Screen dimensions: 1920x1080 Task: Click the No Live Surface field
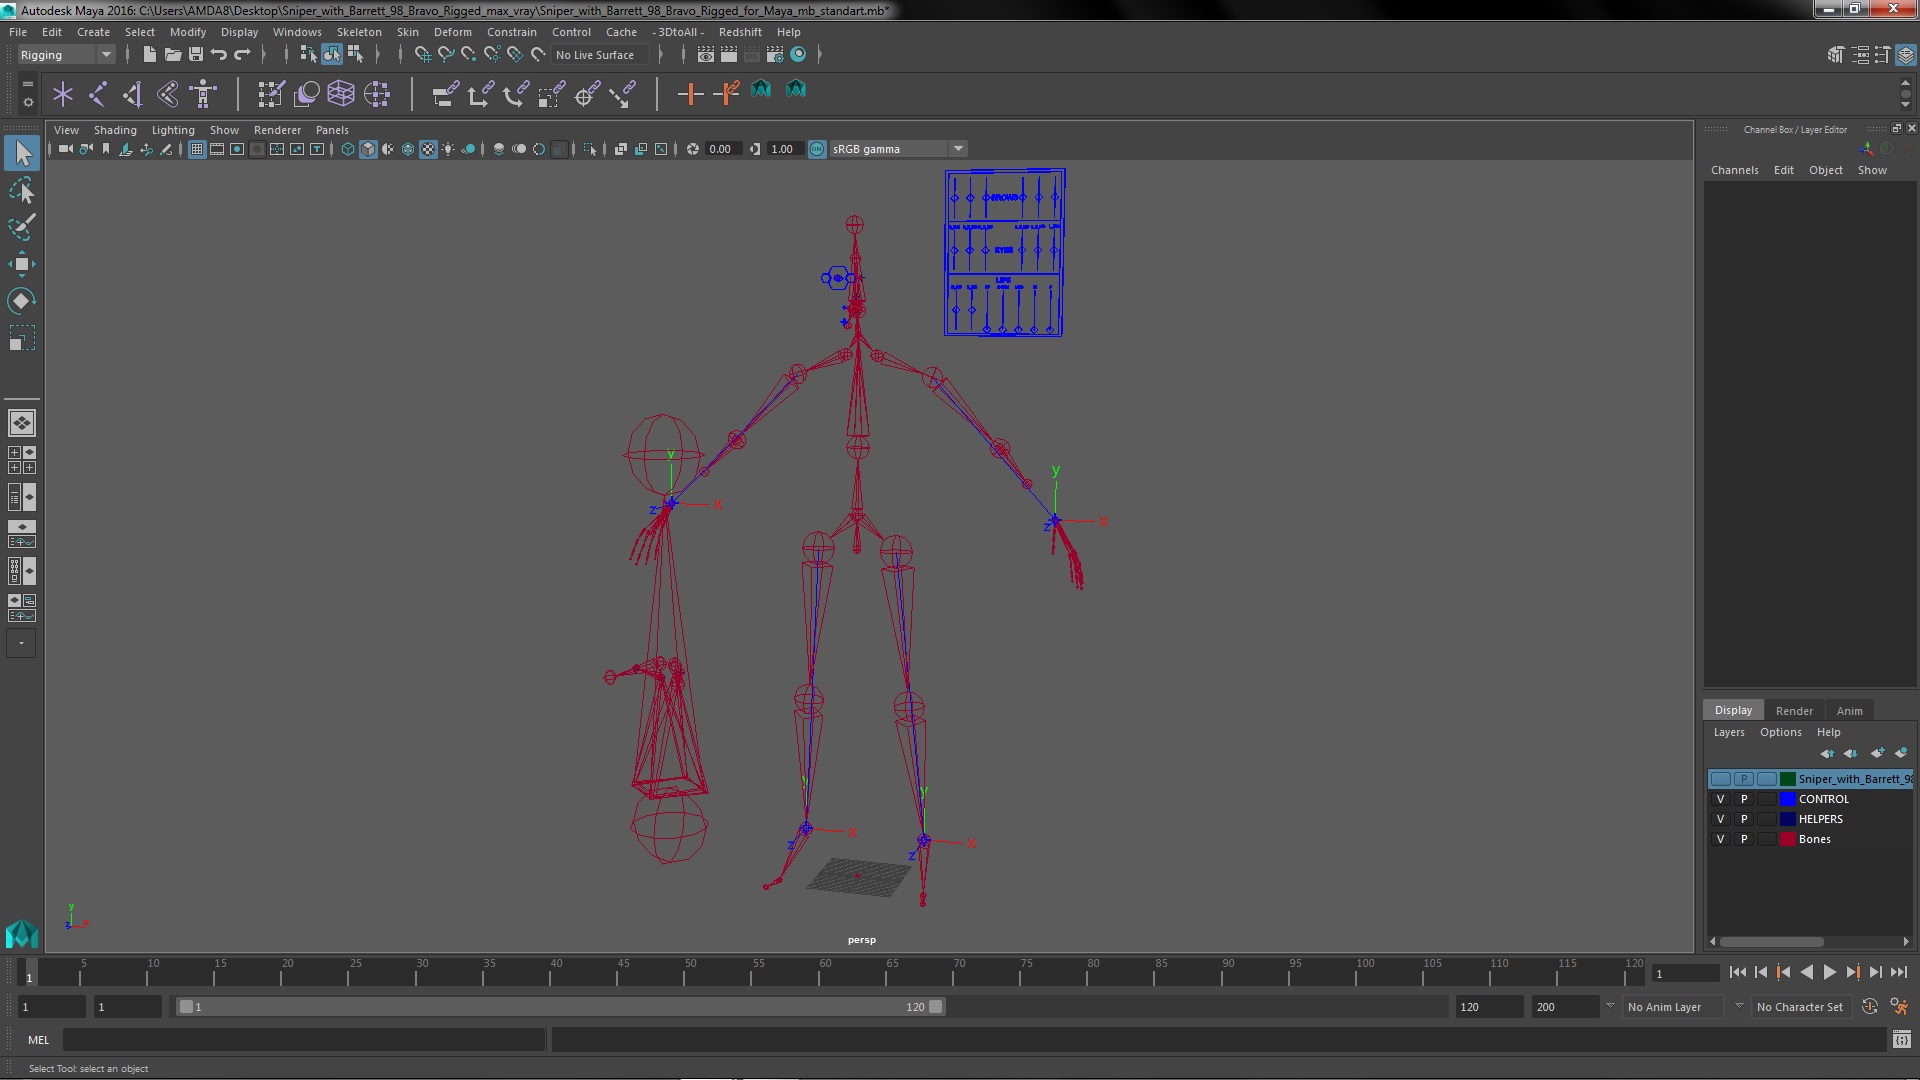[600, 55]
